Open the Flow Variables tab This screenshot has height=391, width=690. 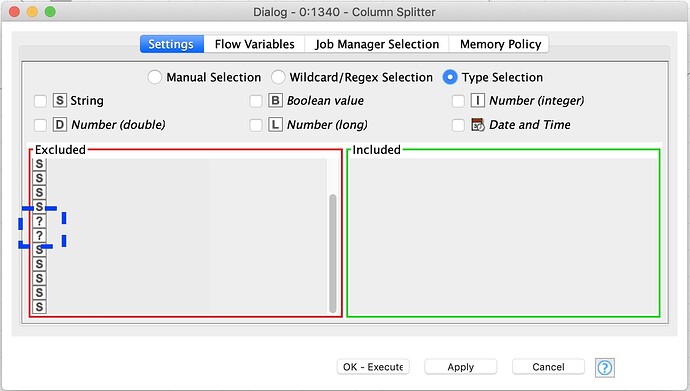click(x=254, y=44)
